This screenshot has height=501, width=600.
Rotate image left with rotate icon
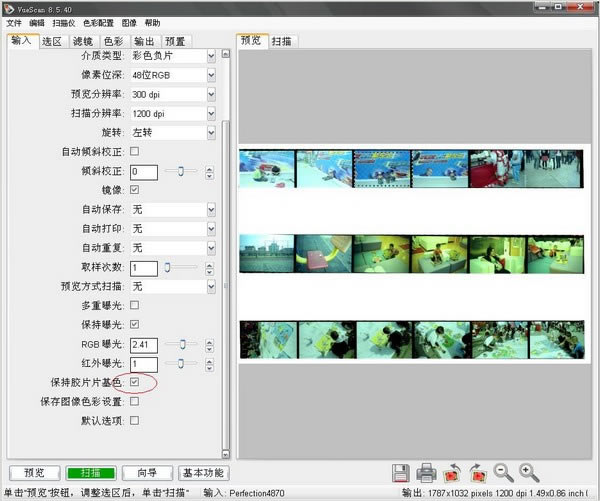point(452,473)
